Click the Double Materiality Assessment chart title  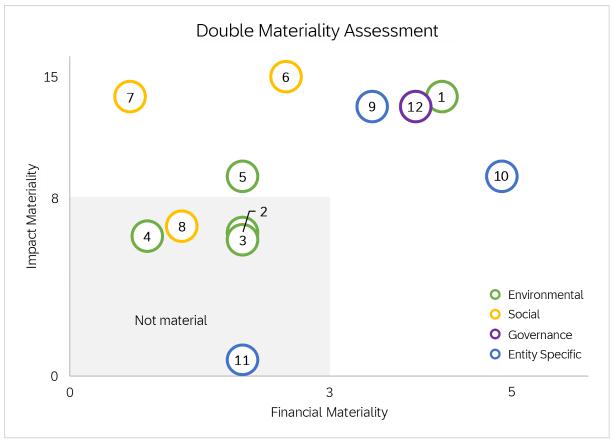[316, 31]
